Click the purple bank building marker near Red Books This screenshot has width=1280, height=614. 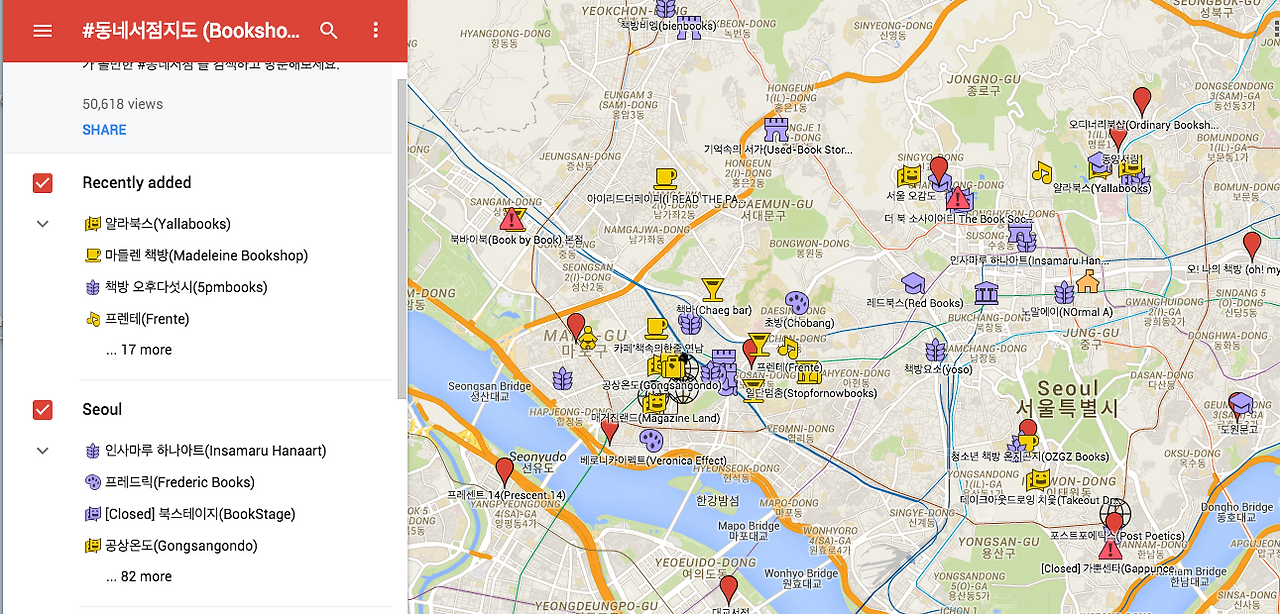coord(986,293)
